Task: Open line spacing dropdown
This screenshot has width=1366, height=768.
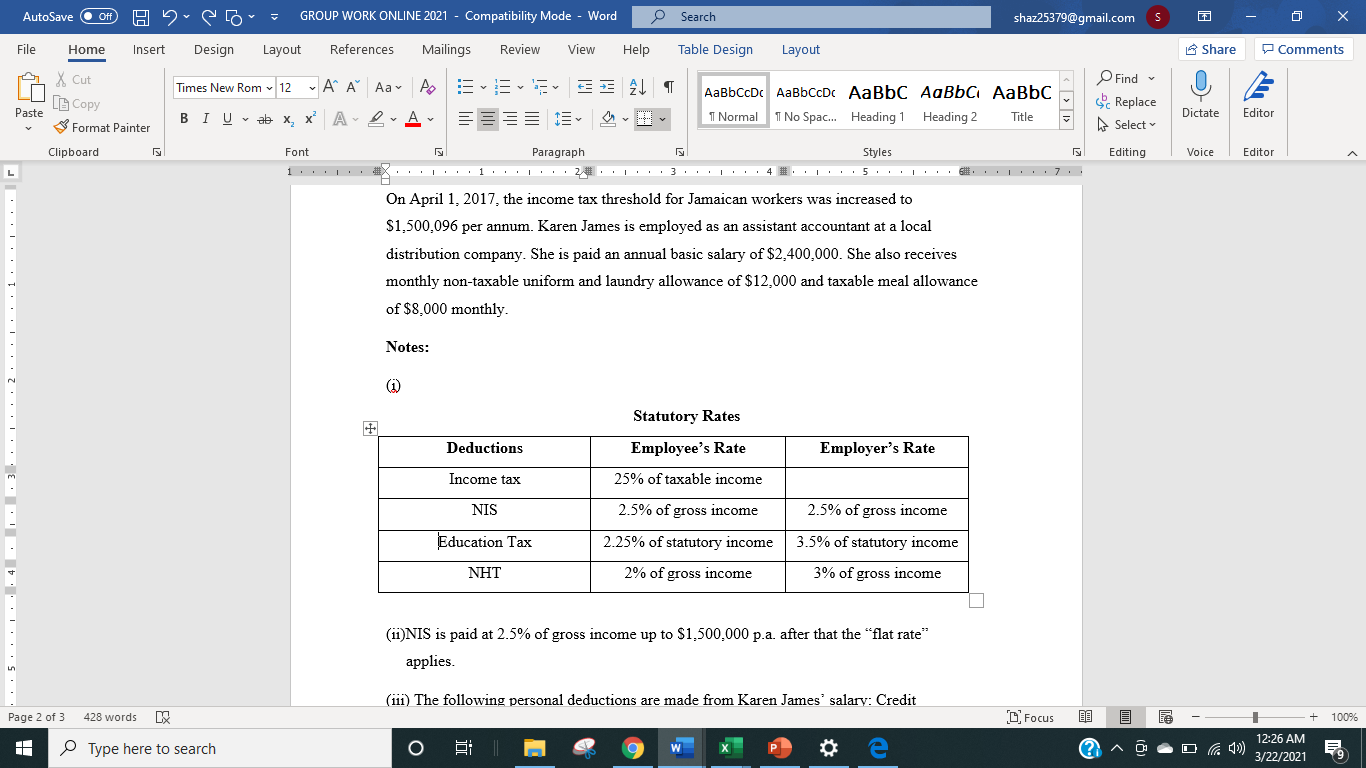Action: click(x=567, y=119)
